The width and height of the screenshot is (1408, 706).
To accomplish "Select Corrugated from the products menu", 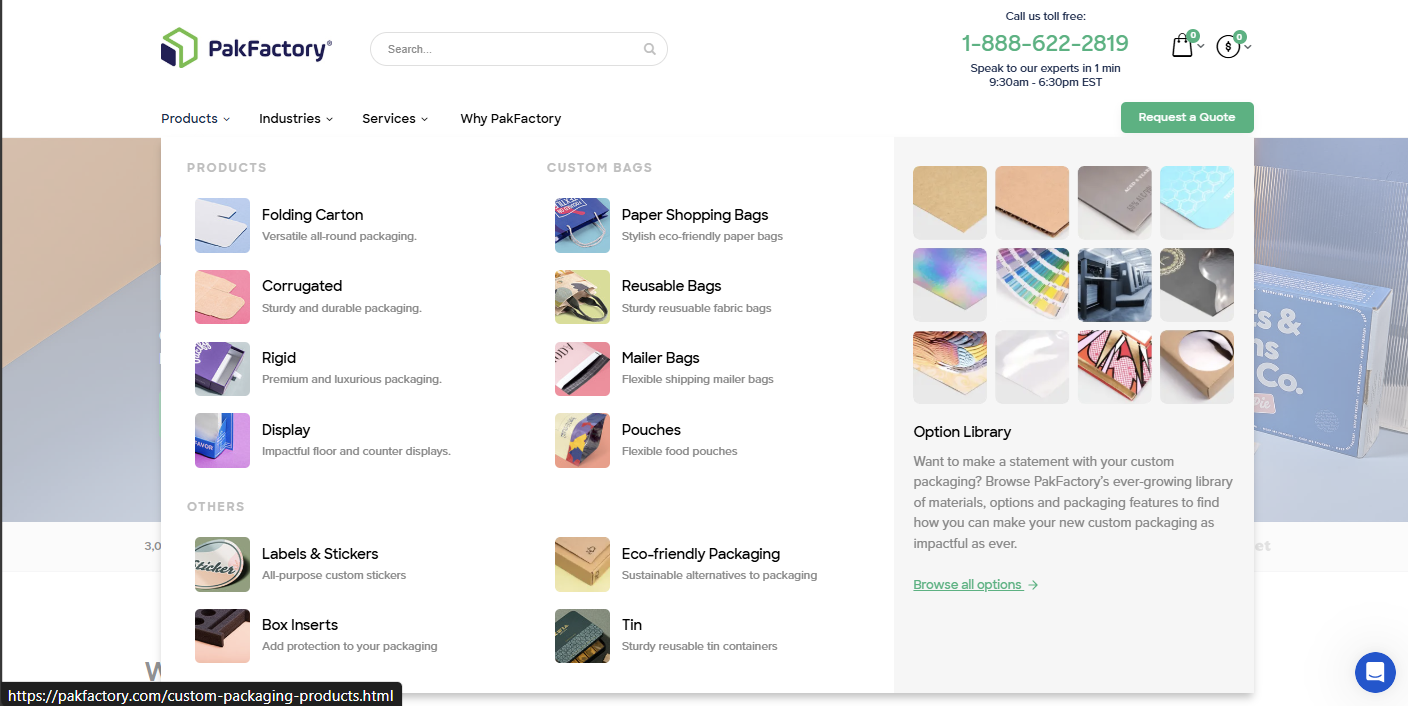I will click(x=302, y=286).
